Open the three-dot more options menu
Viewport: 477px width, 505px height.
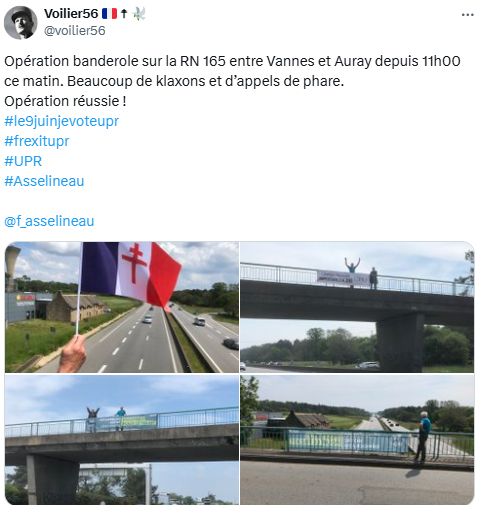tap(467, 15)
